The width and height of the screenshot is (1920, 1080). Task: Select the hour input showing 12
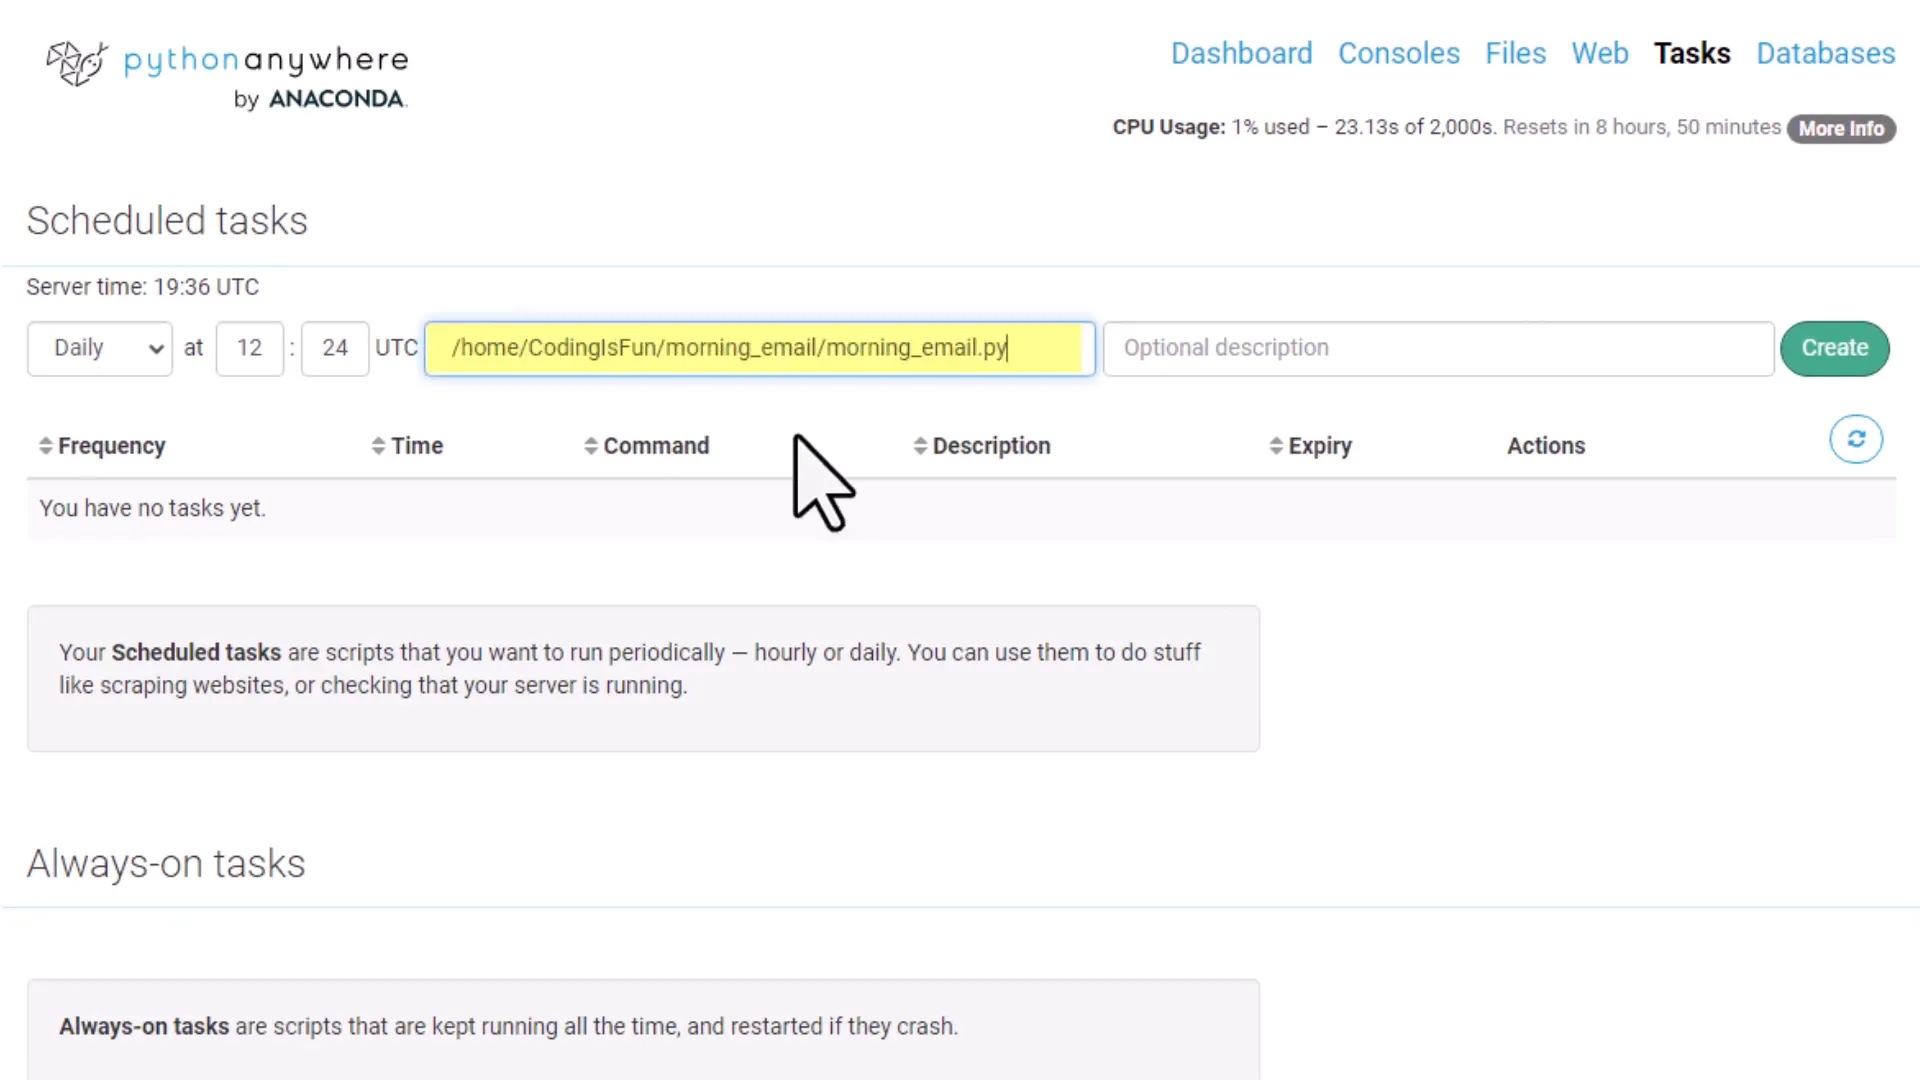point(249,348)
